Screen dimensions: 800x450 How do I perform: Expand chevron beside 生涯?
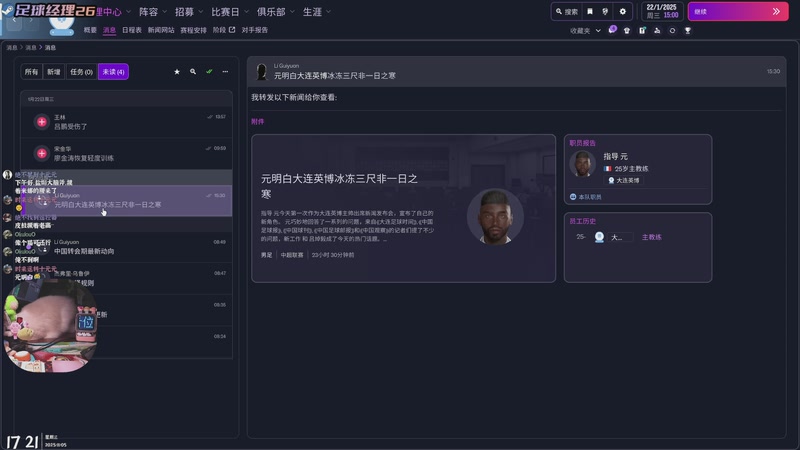pos(329,11)
